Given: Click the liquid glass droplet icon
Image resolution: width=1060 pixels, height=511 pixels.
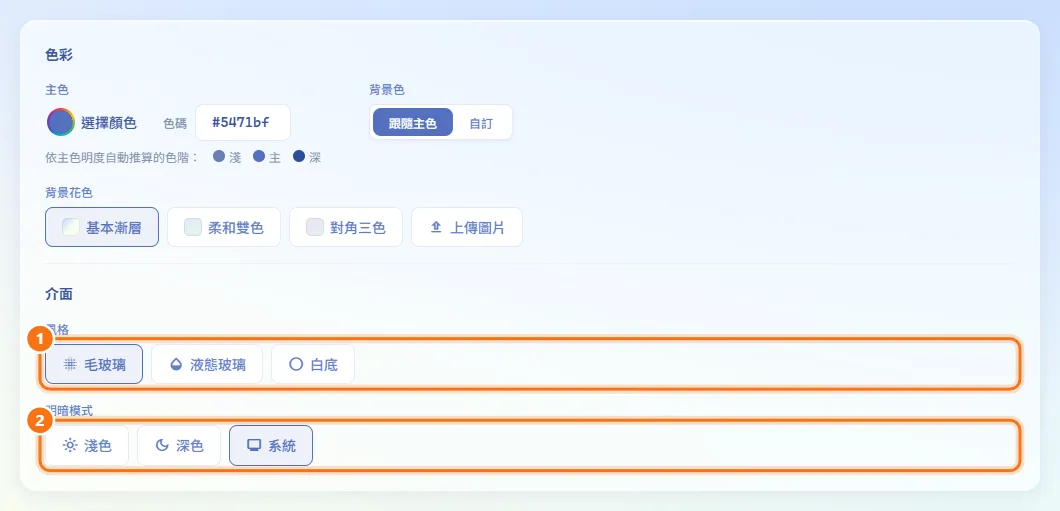Looking at the screenshot, I should 176,364.
